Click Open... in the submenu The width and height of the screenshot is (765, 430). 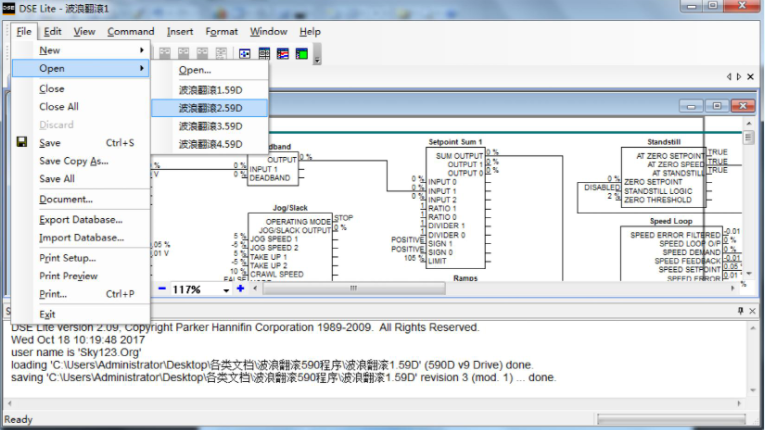pyautogui.click(x=195, y=70)
